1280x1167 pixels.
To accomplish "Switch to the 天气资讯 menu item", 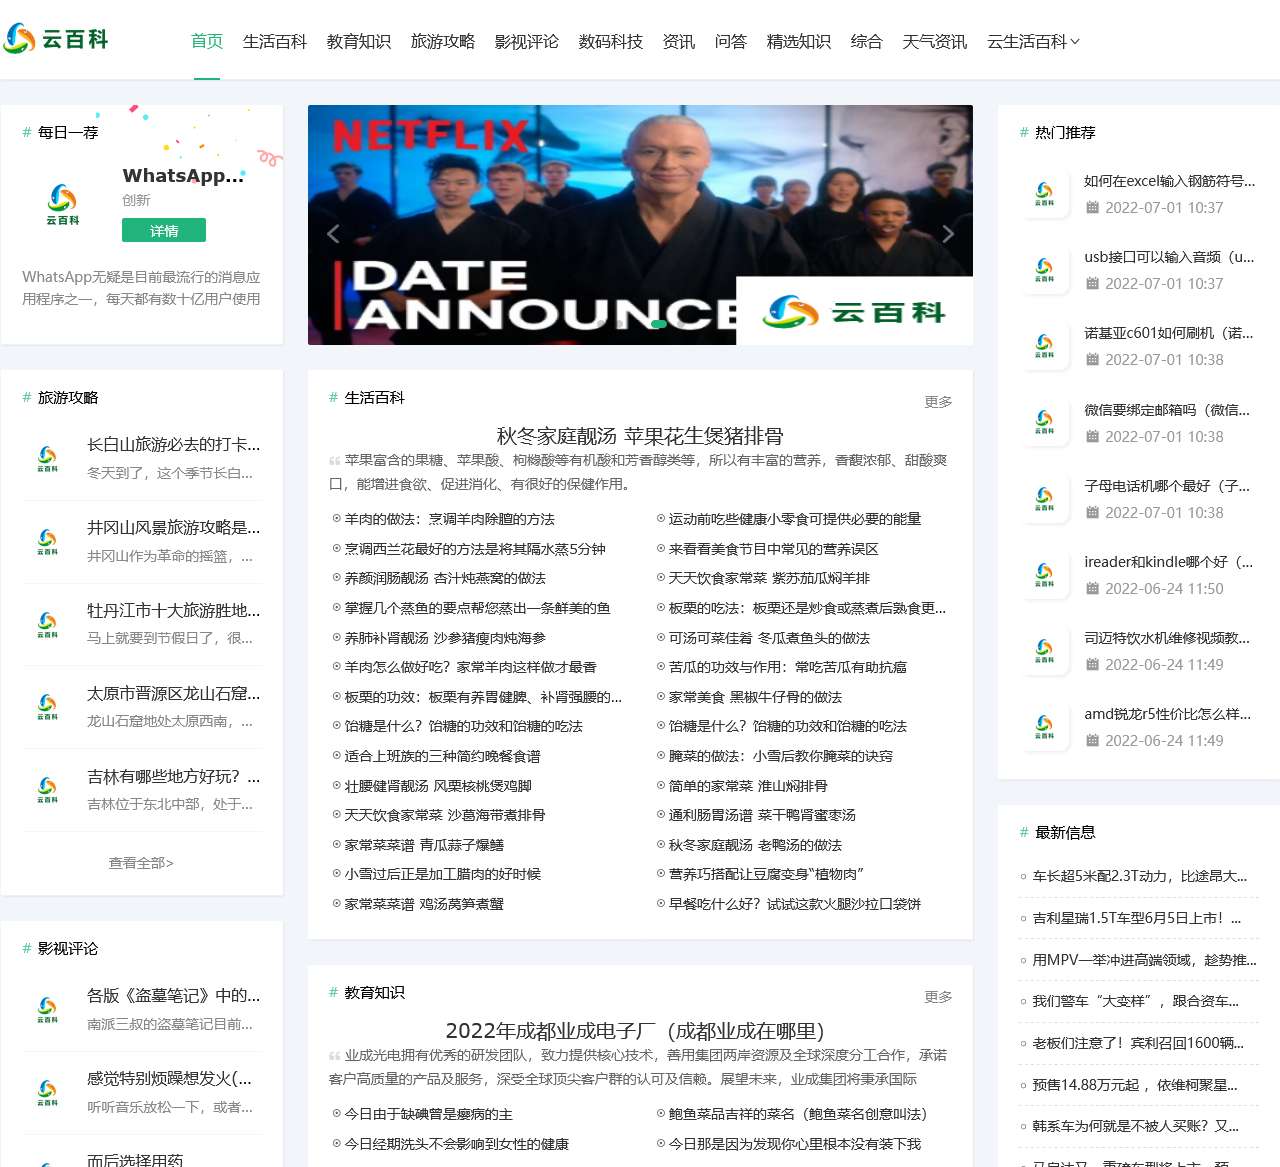I will pos(935,41).
